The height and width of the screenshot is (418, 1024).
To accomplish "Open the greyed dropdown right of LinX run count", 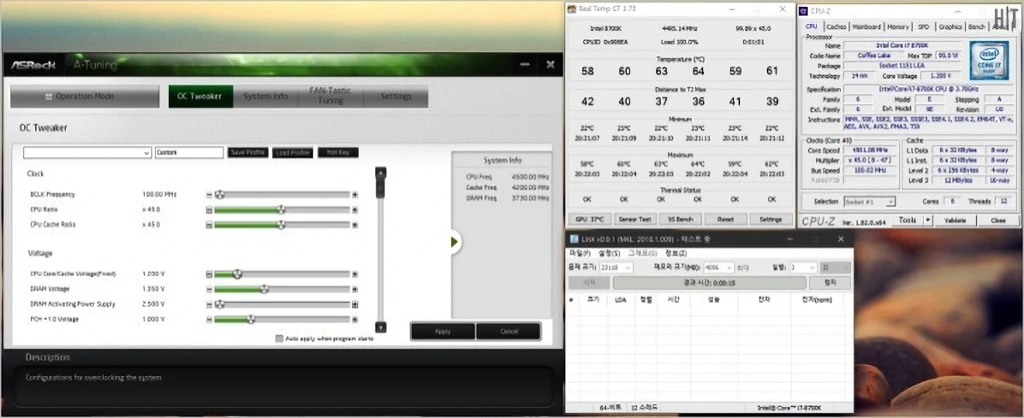I will point(835,268).
